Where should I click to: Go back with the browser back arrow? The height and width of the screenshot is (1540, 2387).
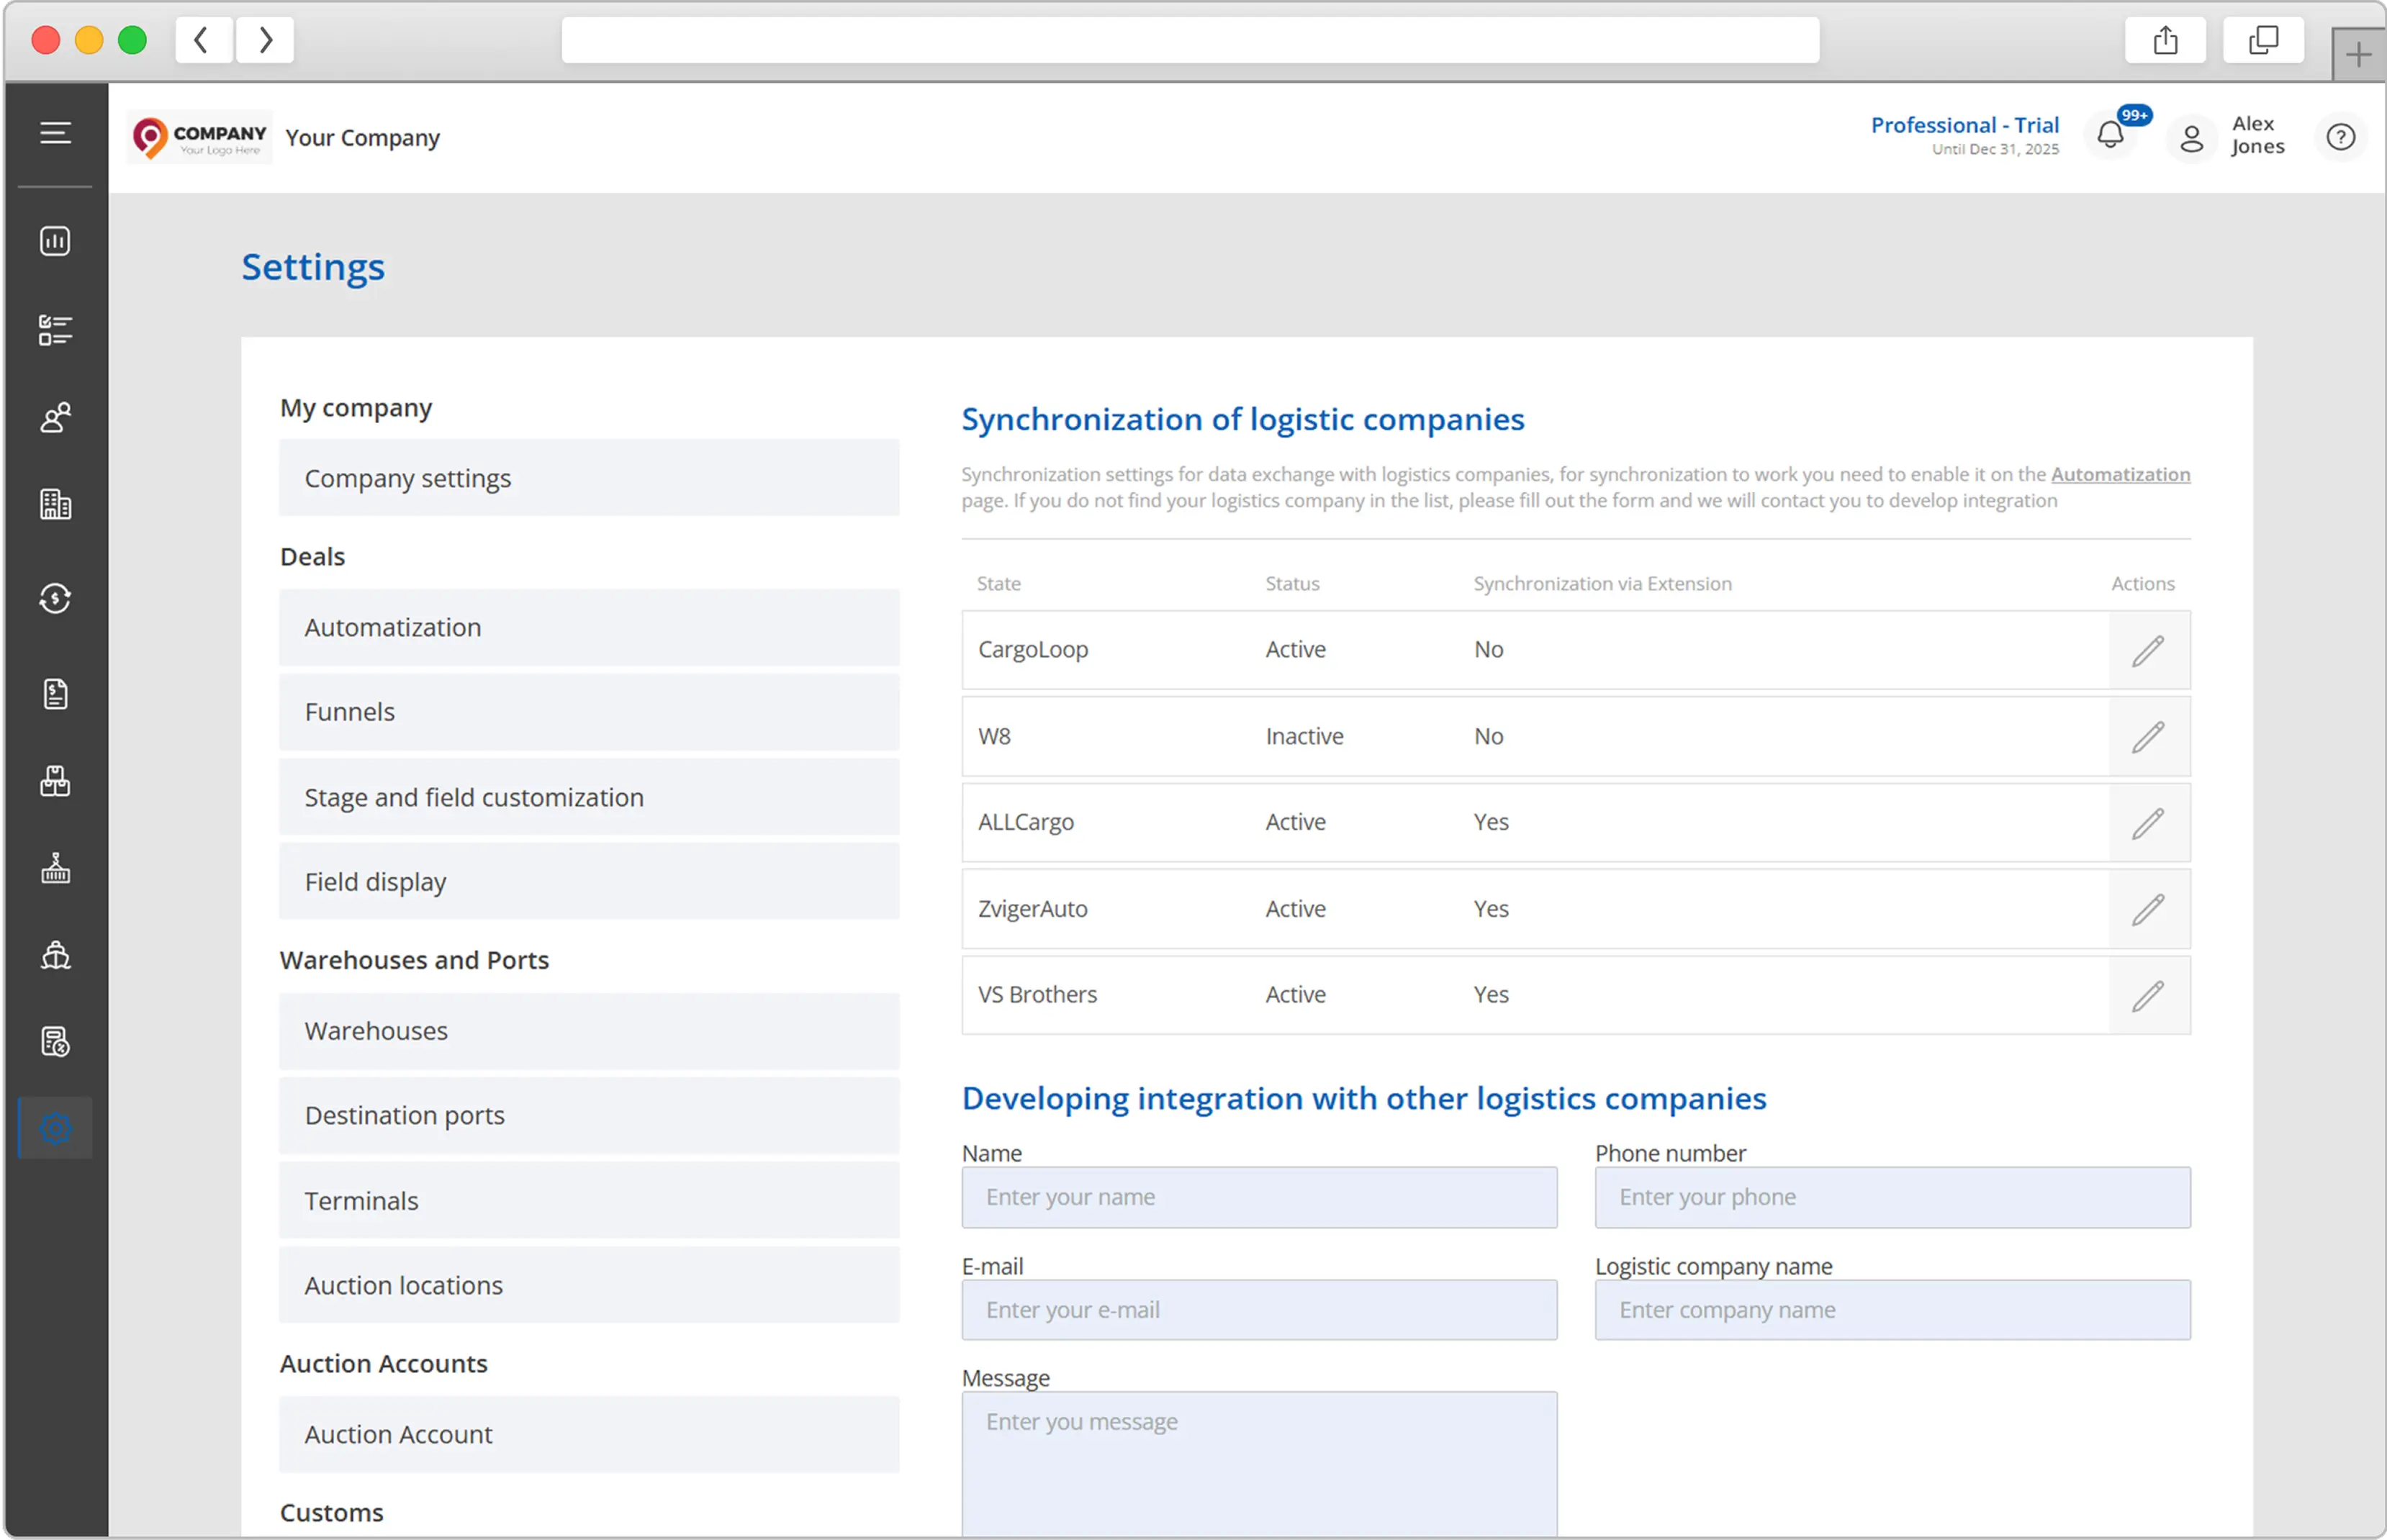coord(203,40)
